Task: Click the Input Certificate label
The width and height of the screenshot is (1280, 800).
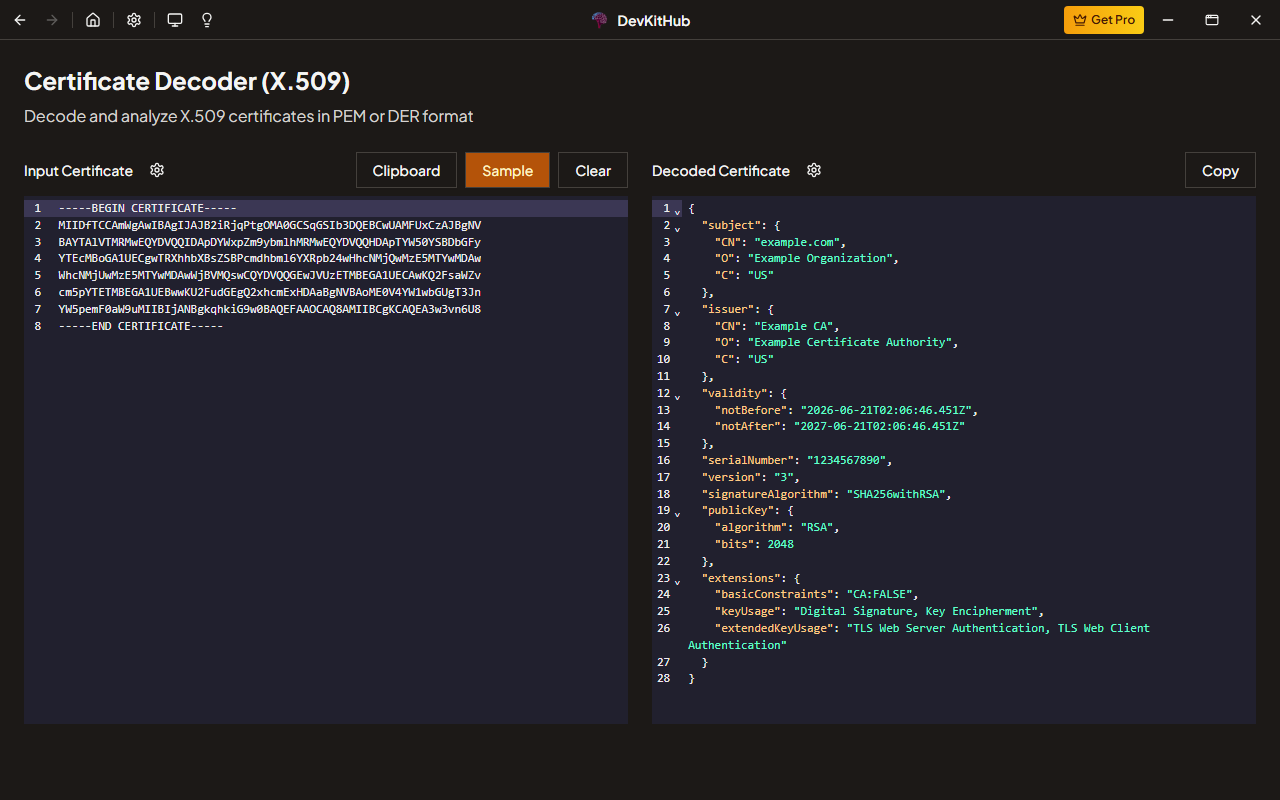Action: [78, 171]
